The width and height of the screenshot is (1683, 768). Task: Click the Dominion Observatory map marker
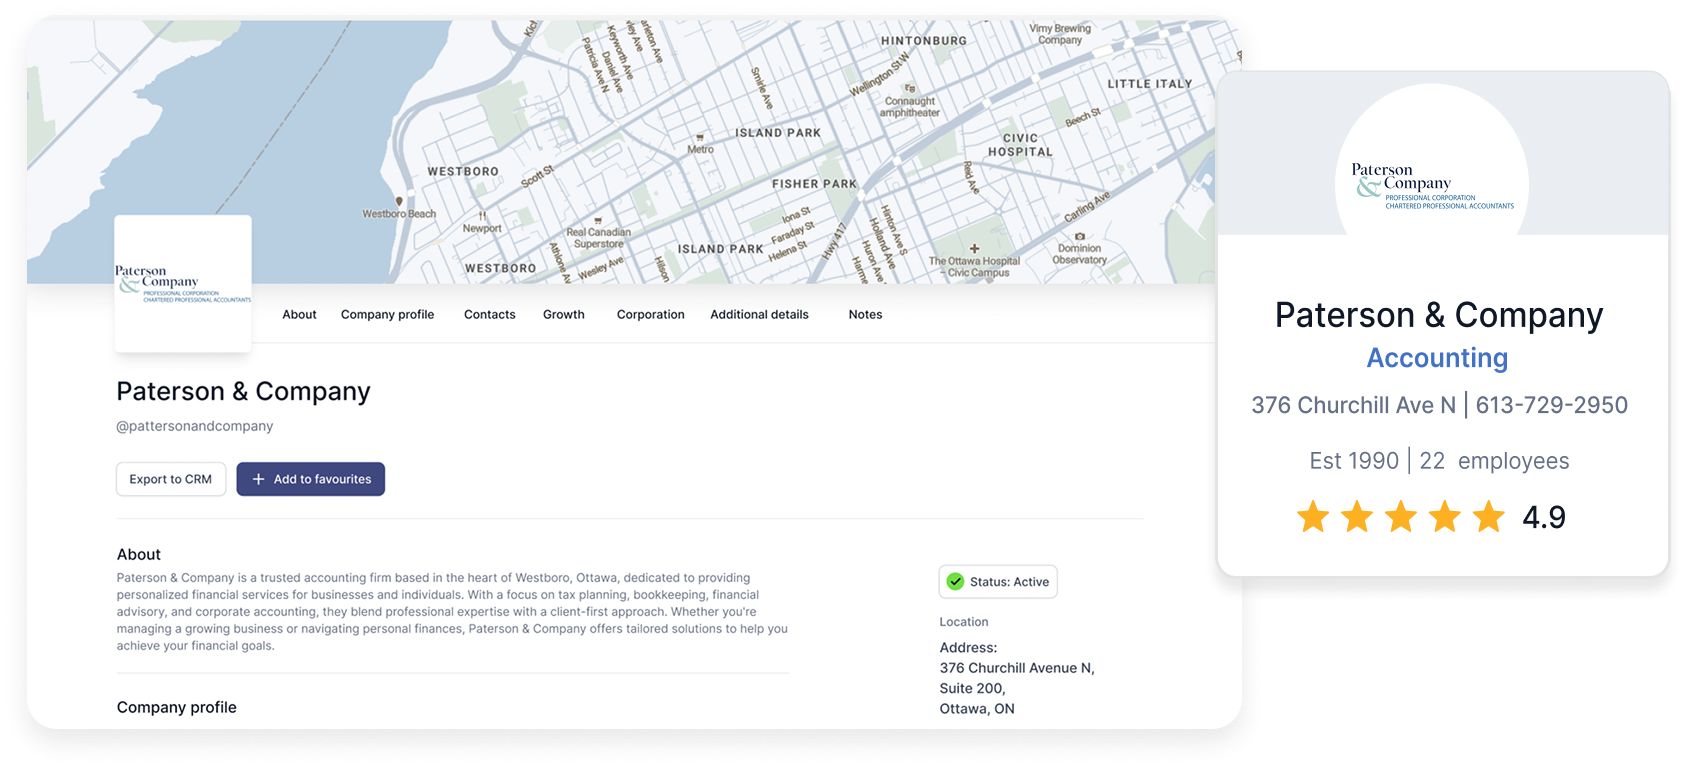click(1079, 236)
